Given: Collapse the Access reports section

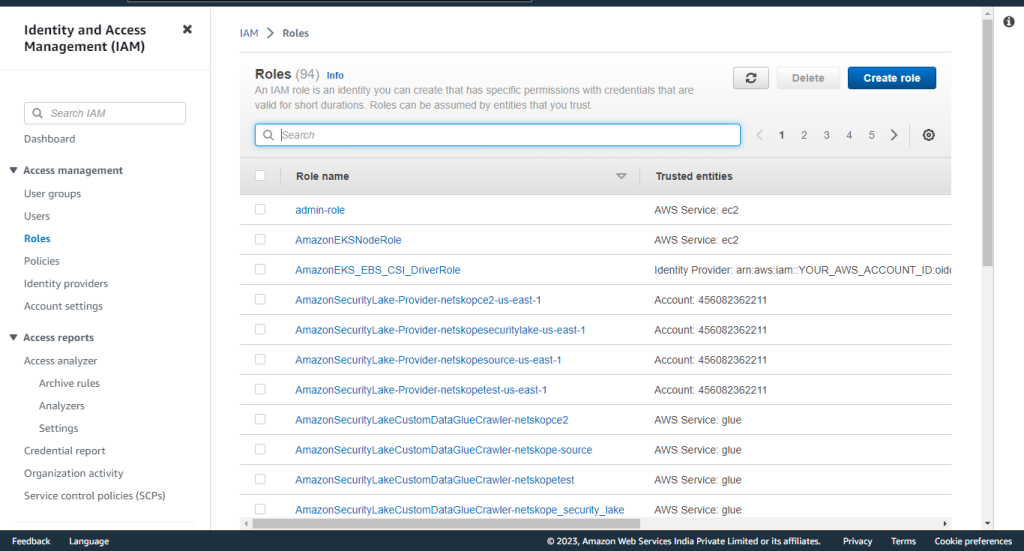Looking at the screenshot, I should (x=13, y=338).
